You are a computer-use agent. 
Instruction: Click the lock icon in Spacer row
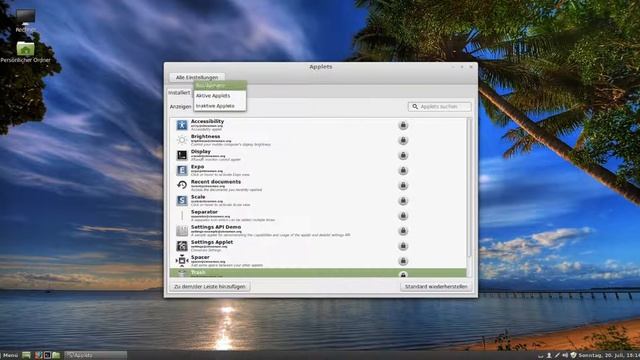pos(403,261)
